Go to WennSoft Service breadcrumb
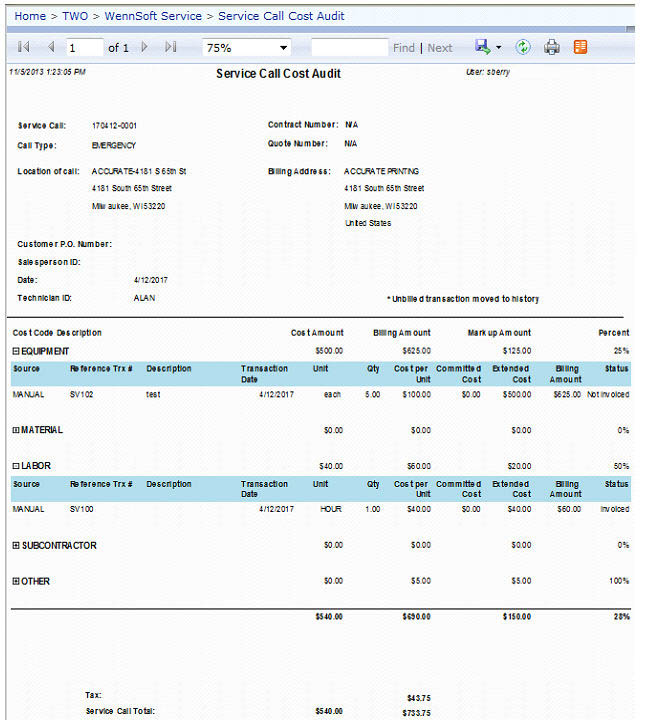The image size is (646, 725). click(155, 17)
